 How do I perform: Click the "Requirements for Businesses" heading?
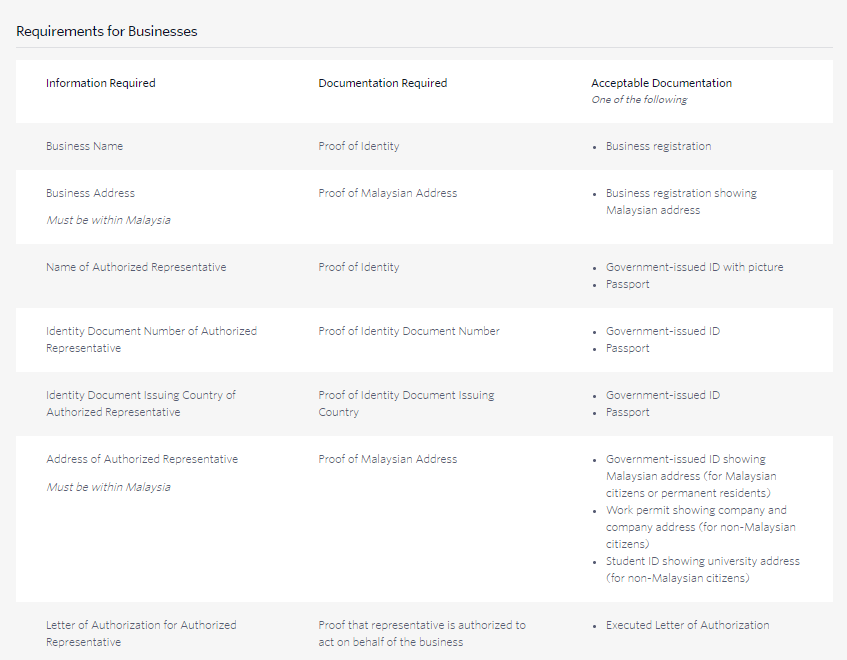tap(107, 31)
